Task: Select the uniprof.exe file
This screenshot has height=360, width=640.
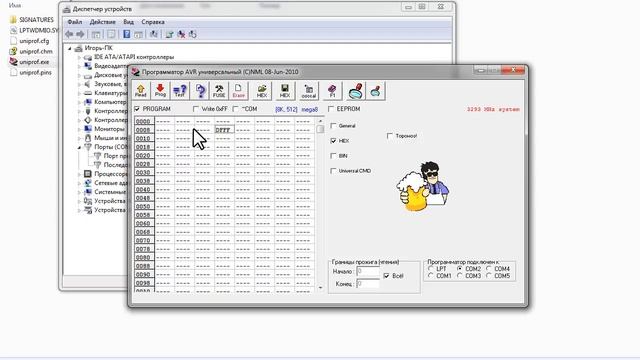Action: [29, 62]
